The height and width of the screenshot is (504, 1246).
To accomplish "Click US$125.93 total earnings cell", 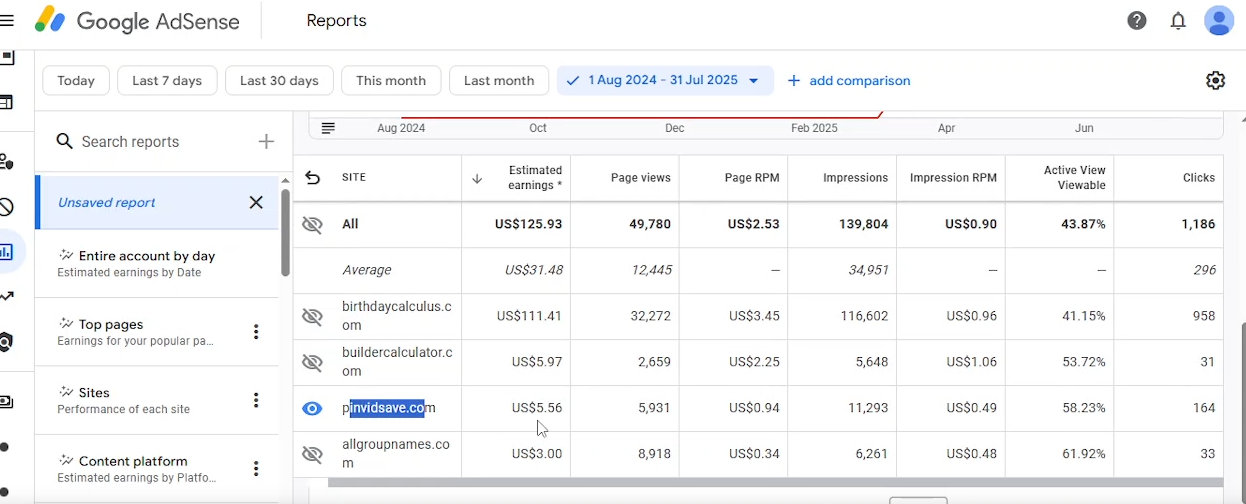I will point(528,225).
